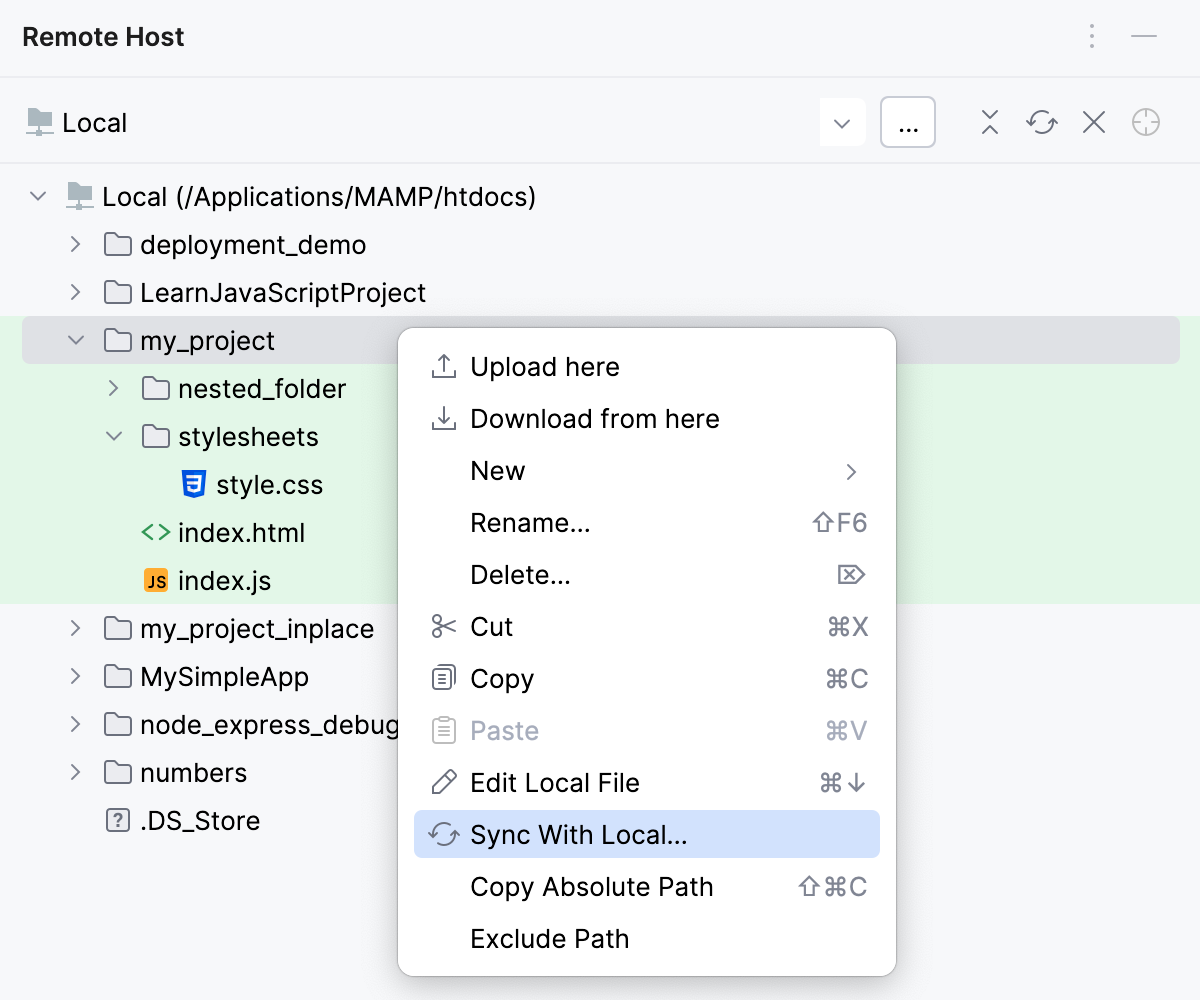Screen dimensions: 1200x1000
Task: Click the Collapse All toolbar icon
Action: [989, 122]
